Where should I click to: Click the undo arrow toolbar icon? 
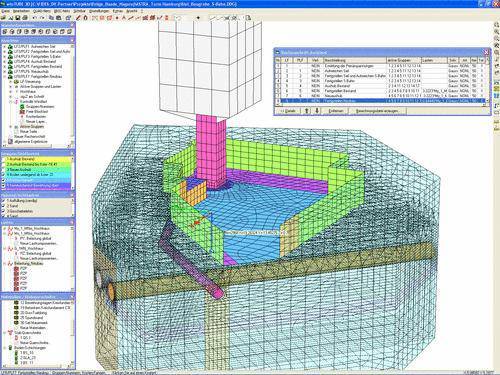(35, 18)
